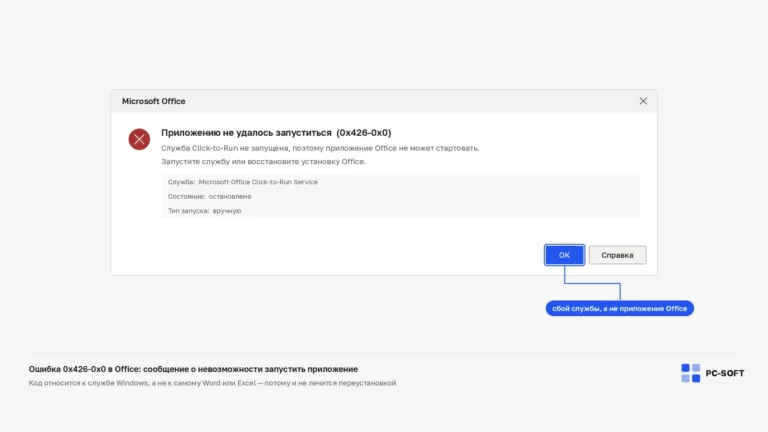Click the PC-SOFT brand text
Screen dimensions: 768x432
point(724,373)
